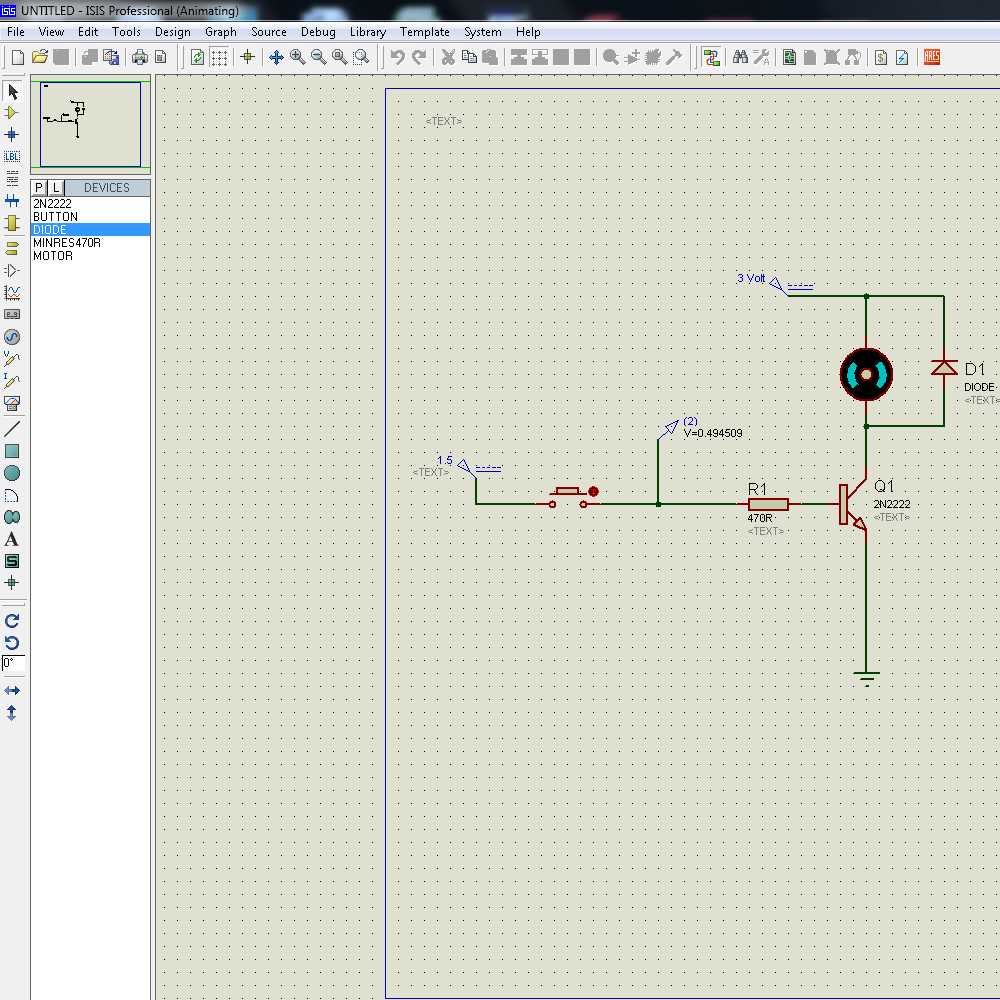
Task: Select the Graph mode tool
Action: (x=12, y=293)
